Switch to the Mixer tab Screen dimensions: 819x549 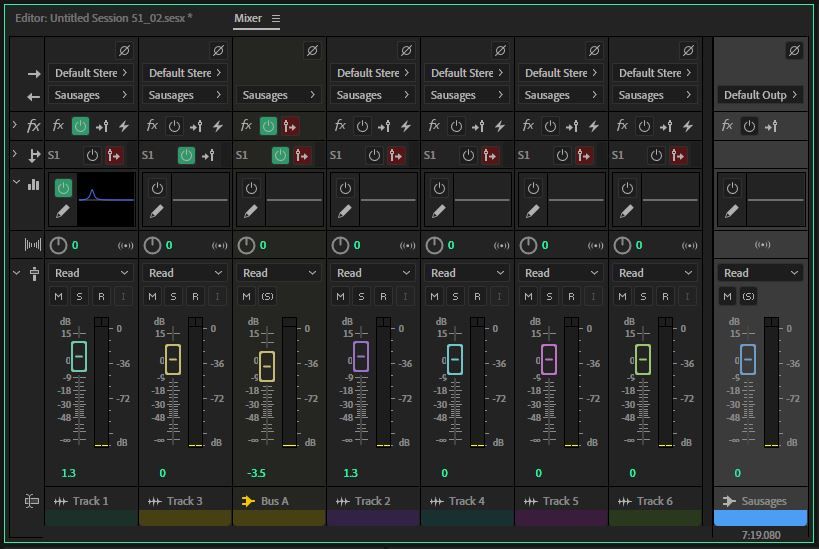pos(248,18)
